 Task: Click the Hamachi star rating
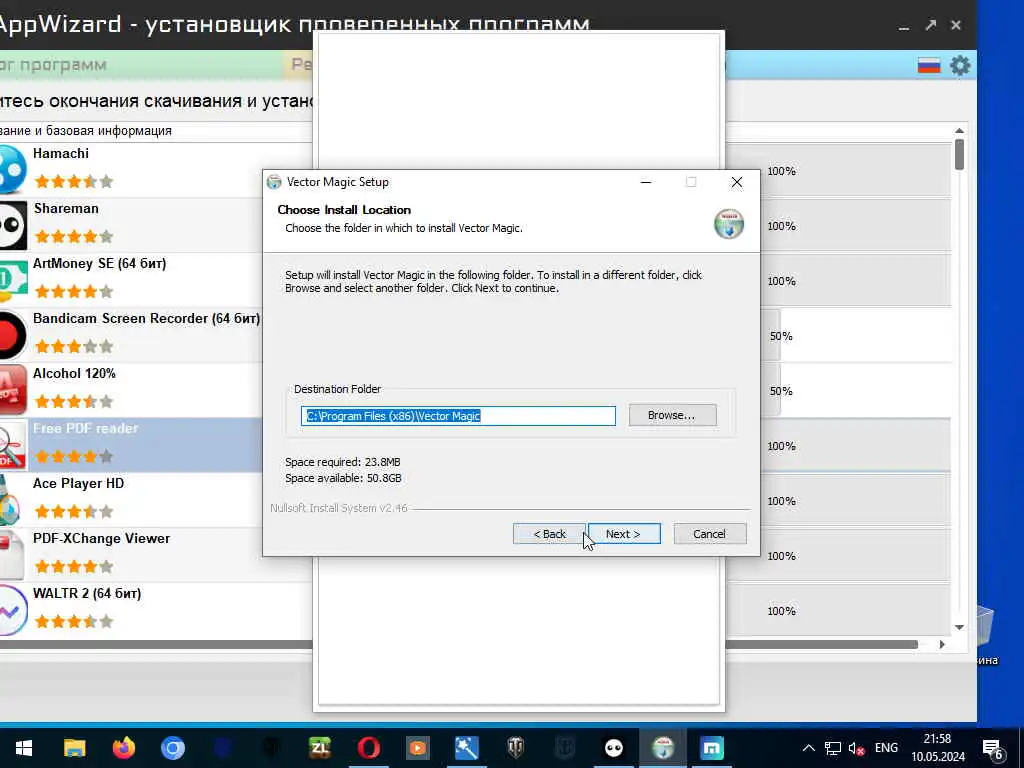74,182
